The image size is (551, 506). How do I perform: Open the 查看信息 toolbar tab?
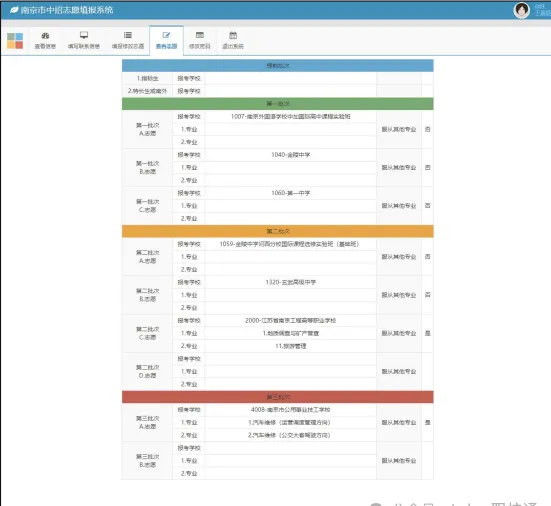click(x=45, y=41)
